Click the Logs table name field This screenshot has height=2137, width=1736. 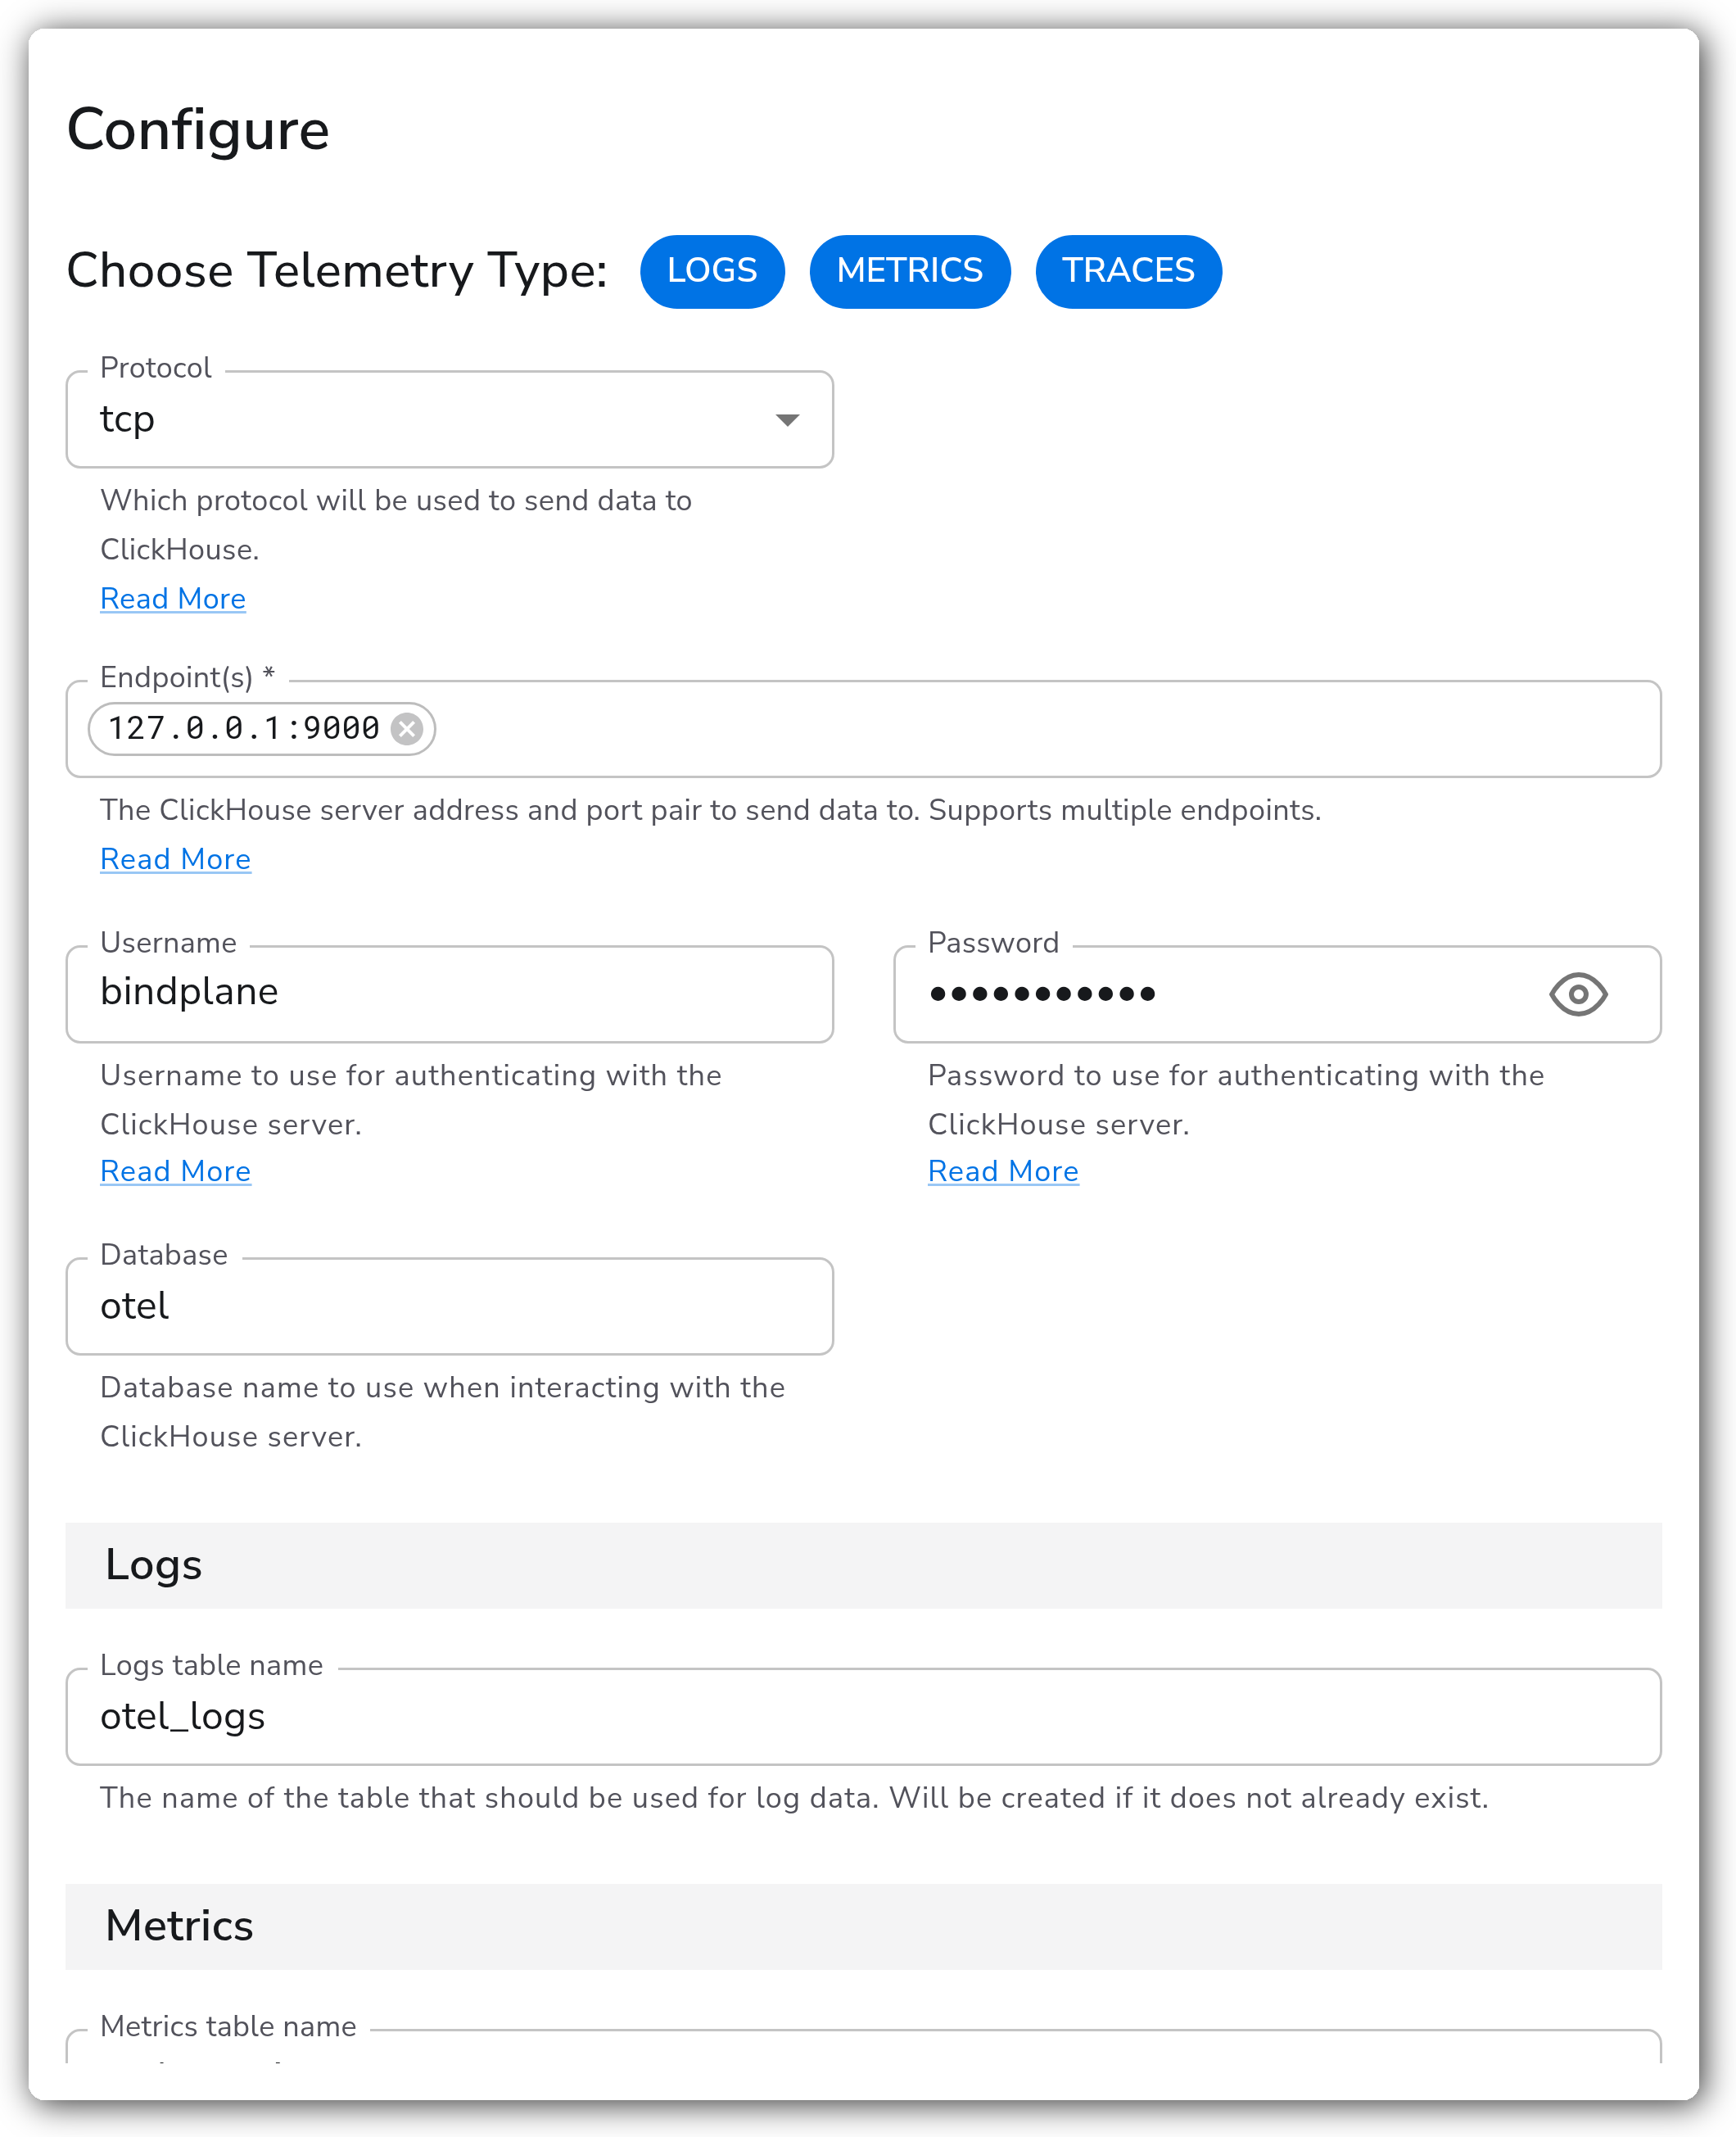click(863, 1716)
